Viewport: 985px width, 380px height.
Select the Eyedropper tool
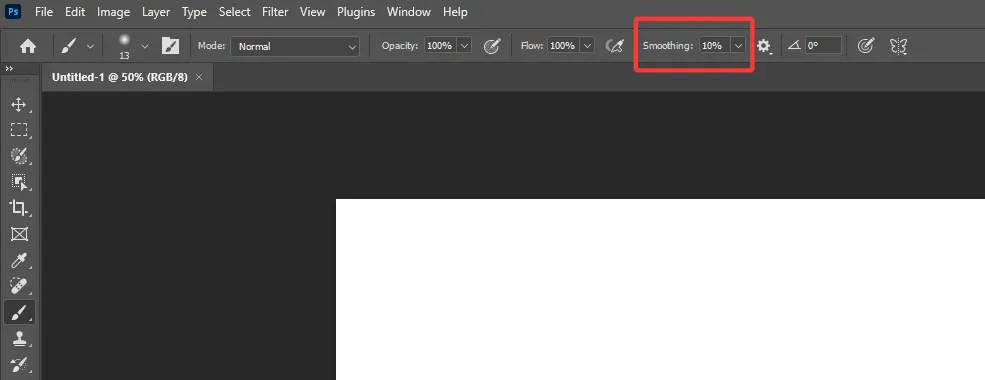pos(19,260)
